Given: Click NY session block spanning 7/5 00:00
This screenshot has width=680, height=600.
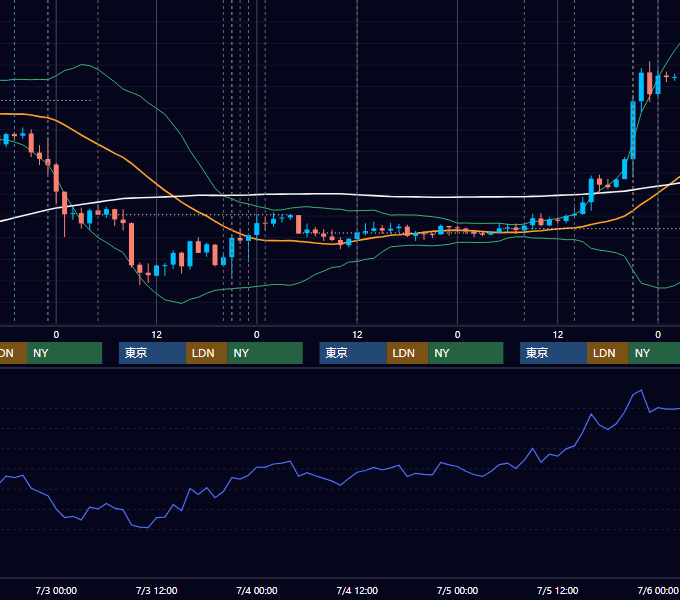Looking at the screenshot, I should point(466,353).
